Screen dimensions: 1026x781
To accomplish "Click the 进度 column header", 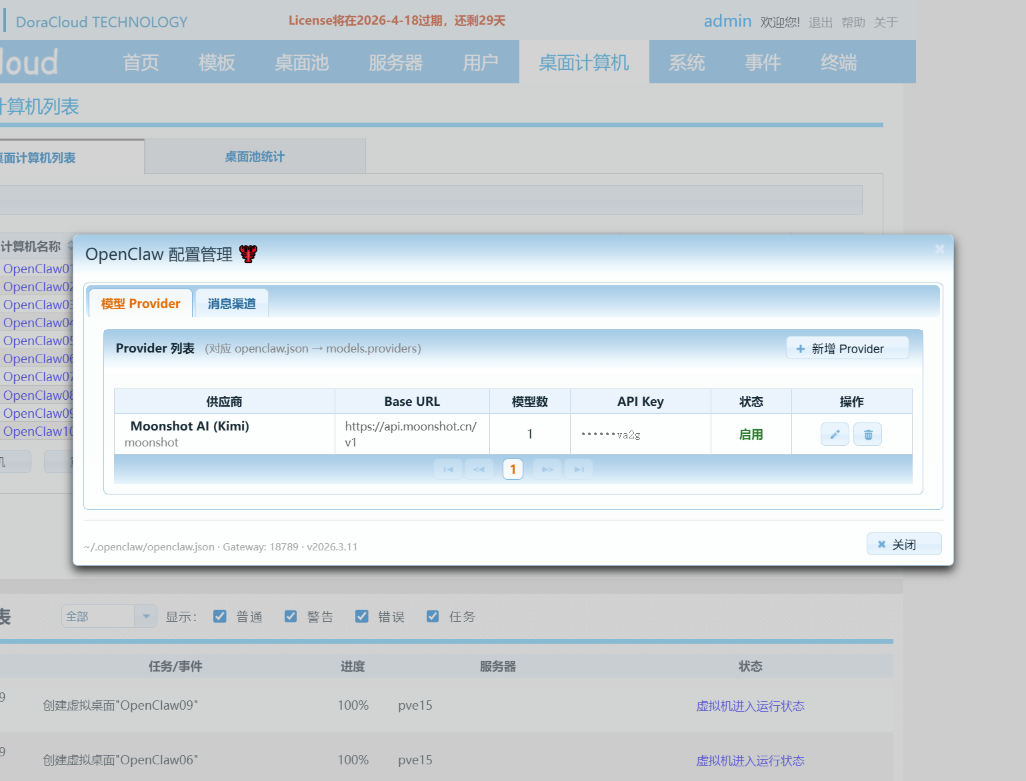I will pyautogui.click(x=353, y=666).
